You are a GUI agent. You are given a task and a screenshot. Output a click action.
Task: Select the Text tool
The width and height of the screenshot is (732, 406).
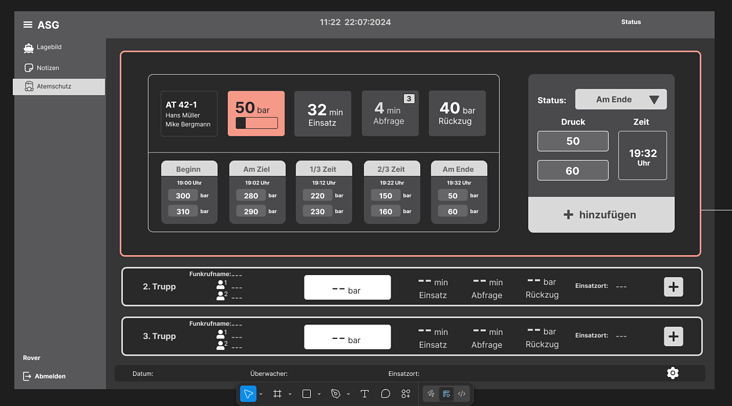tap(364, 394)
